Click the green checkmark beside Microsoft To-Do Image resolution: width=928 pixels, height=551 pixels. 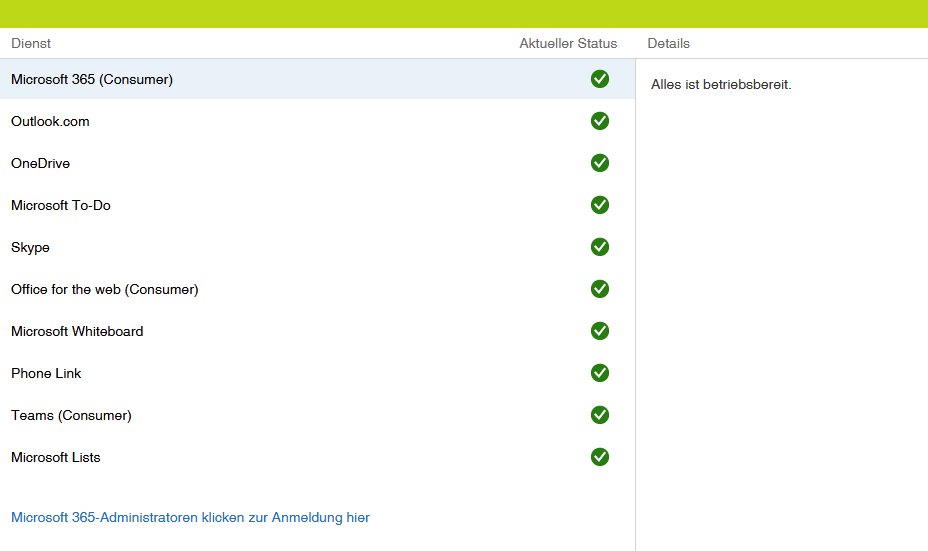tap(600, 205)
